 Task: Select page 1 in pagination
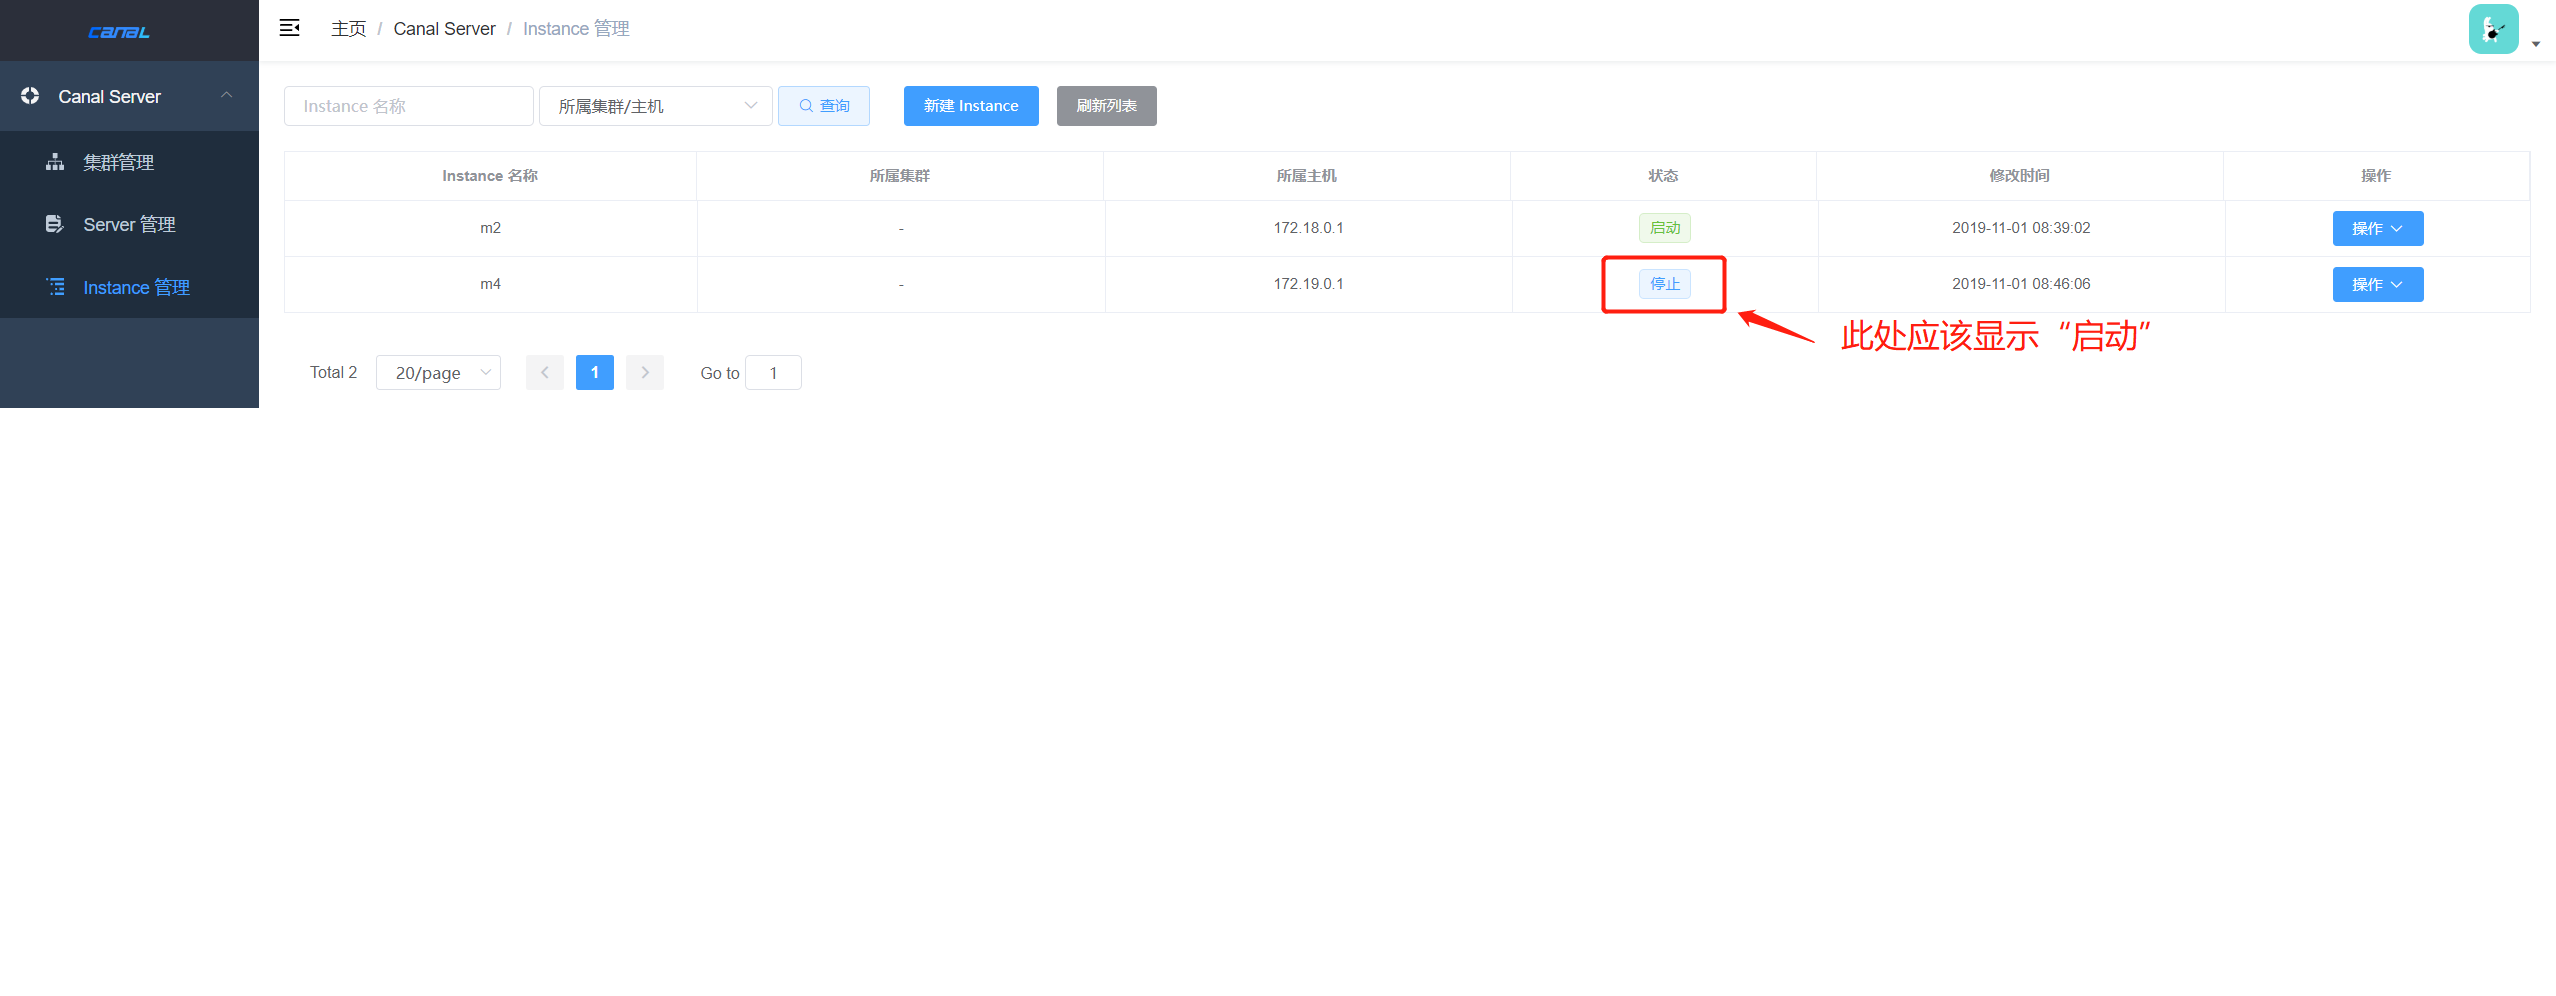[594, 372]
